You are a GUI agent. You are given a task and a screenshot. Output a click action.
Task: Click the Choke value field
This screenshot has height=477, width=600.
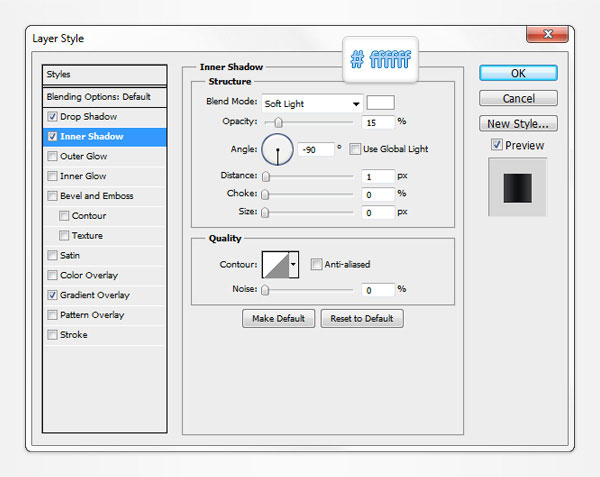(x=378, y=194)
